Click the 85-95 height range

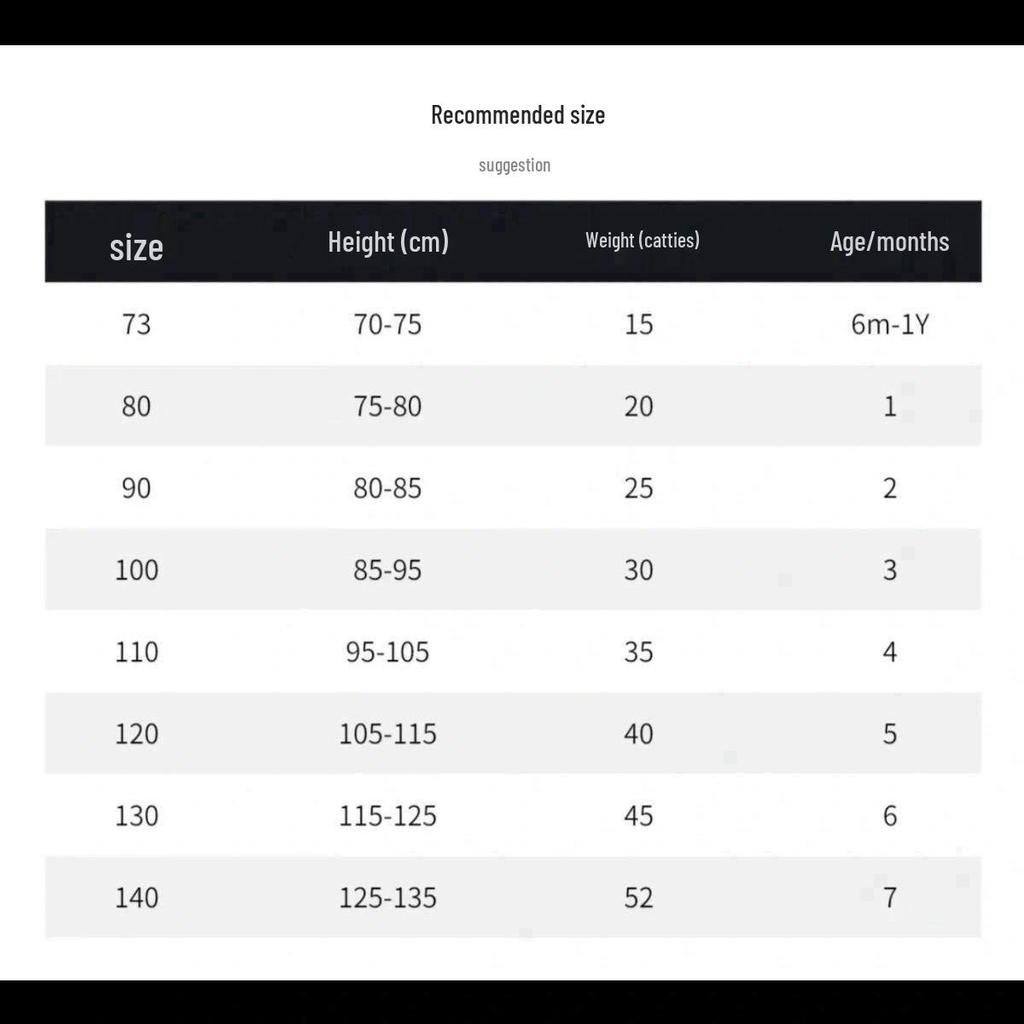coord(388,570)
